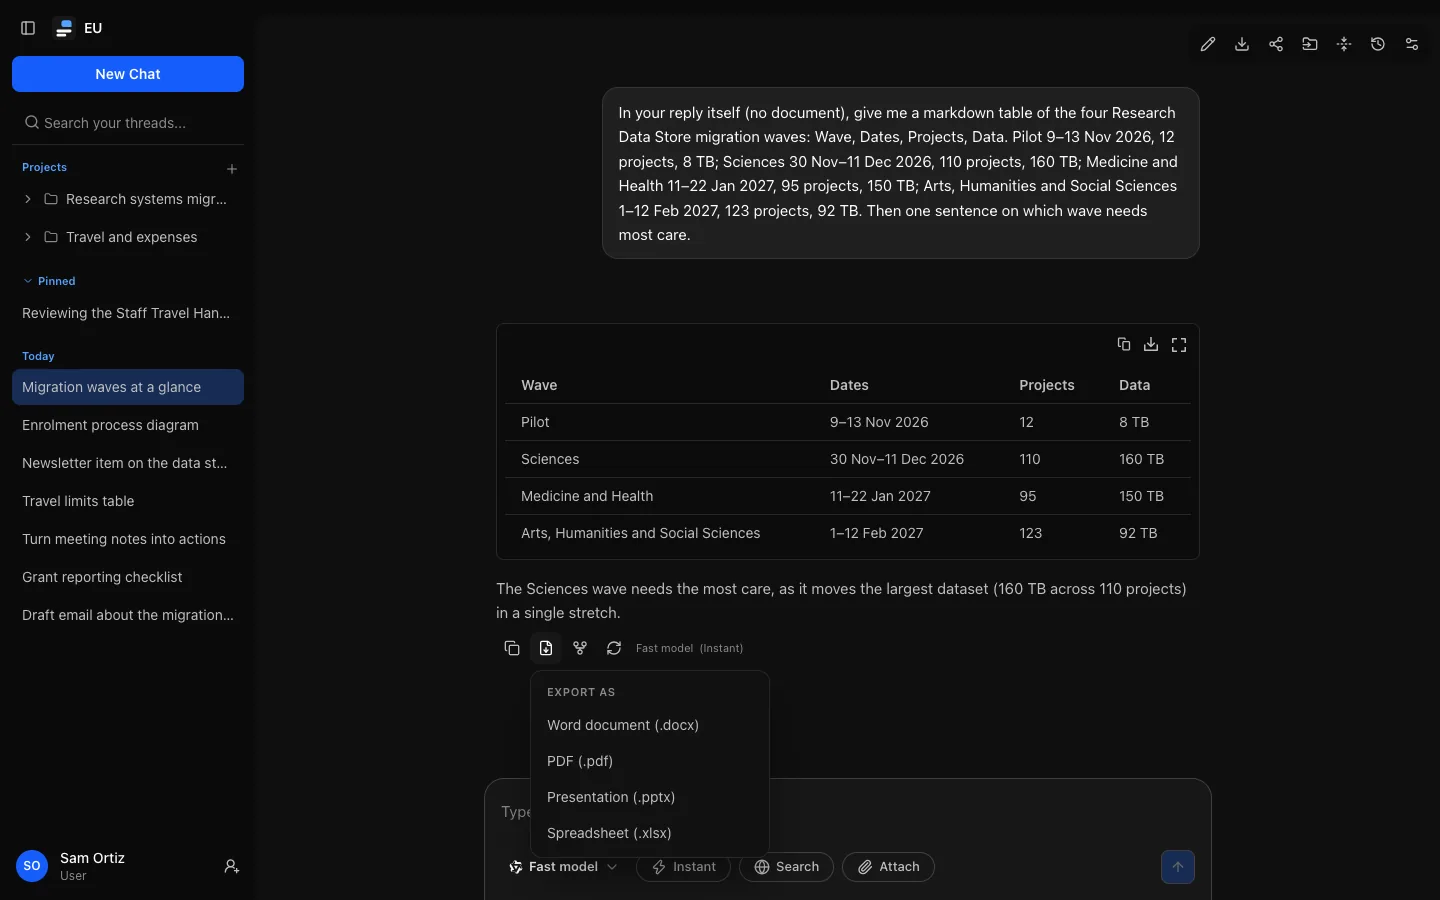
Task: Expand the table to fullscreen
Action: pyautogui.click(x=1179, y=344)
